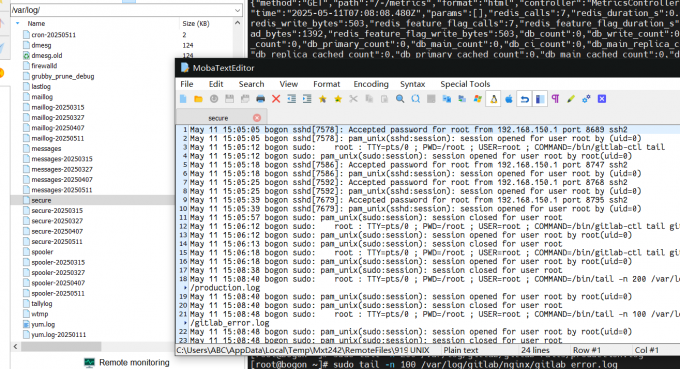Screen dimensions: 680x369
Task: Click the Copy icon in the toolbar
Action: (369, 99)
